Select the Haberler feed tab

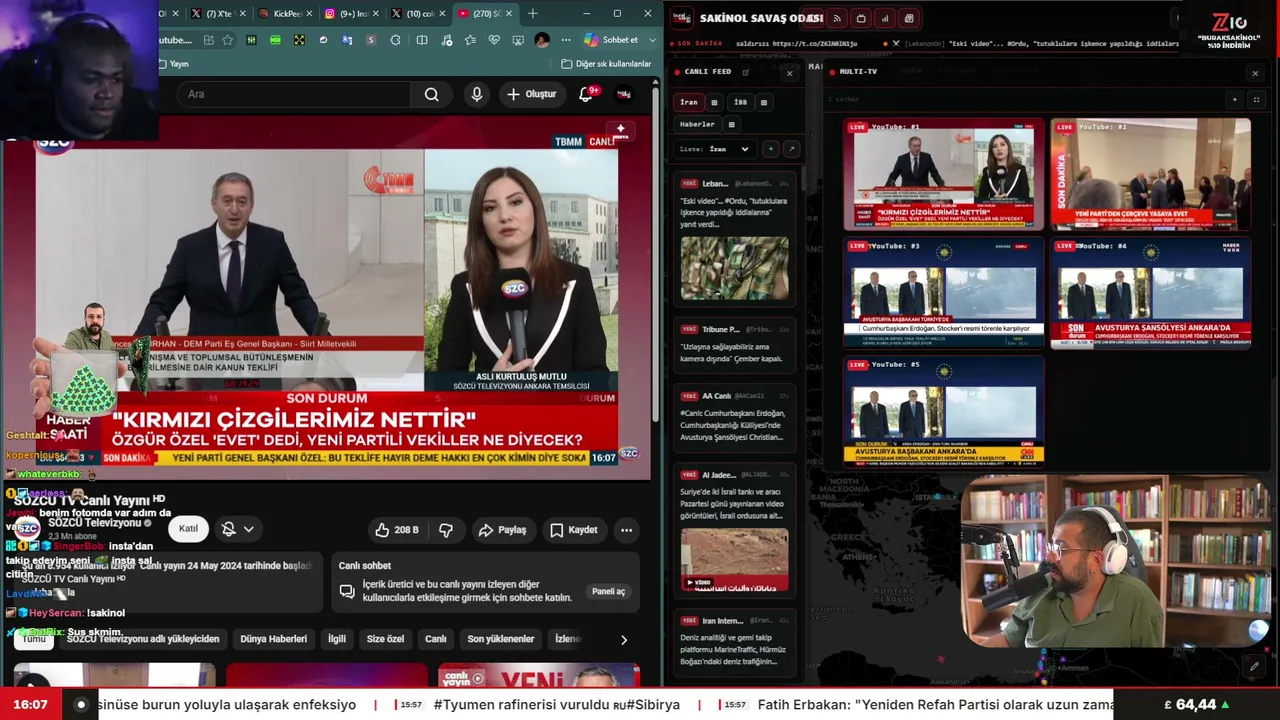pos(697,125)
